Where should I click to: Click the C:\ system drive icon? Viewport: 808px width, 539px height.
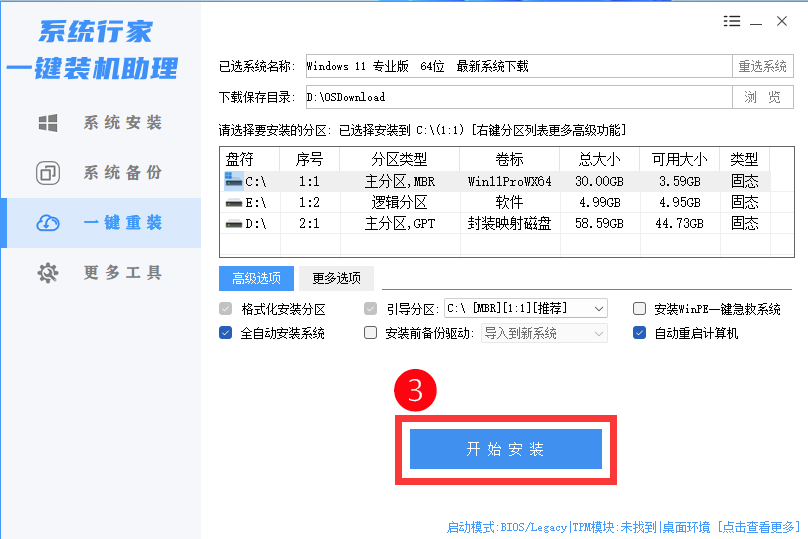click(234, 181)
